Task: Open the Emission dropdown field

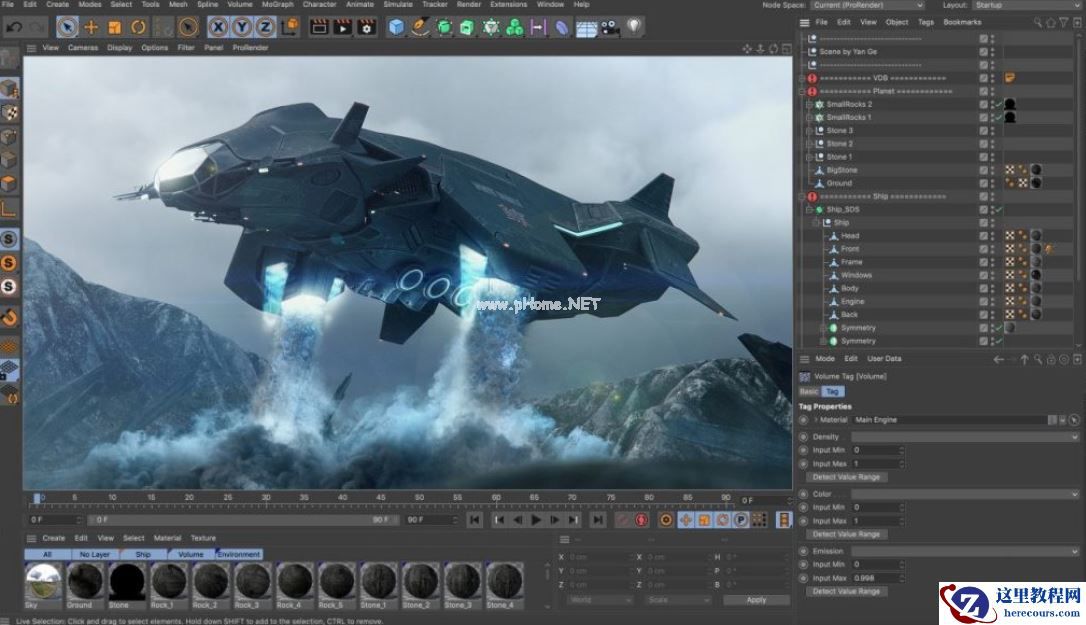Action: [964, 551]
